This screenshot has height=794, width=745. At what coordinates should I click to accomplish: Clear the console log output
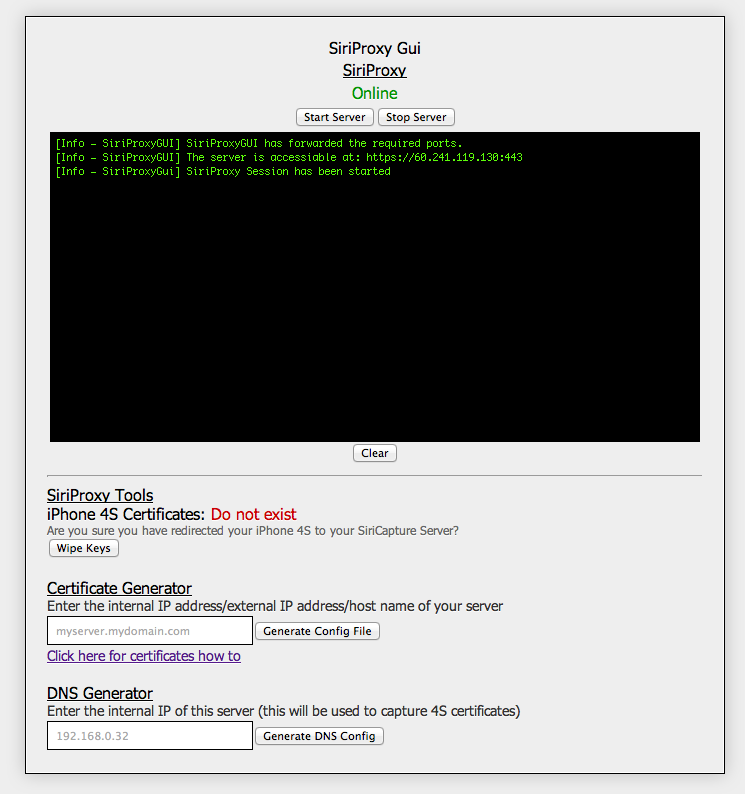coord(375,453)
